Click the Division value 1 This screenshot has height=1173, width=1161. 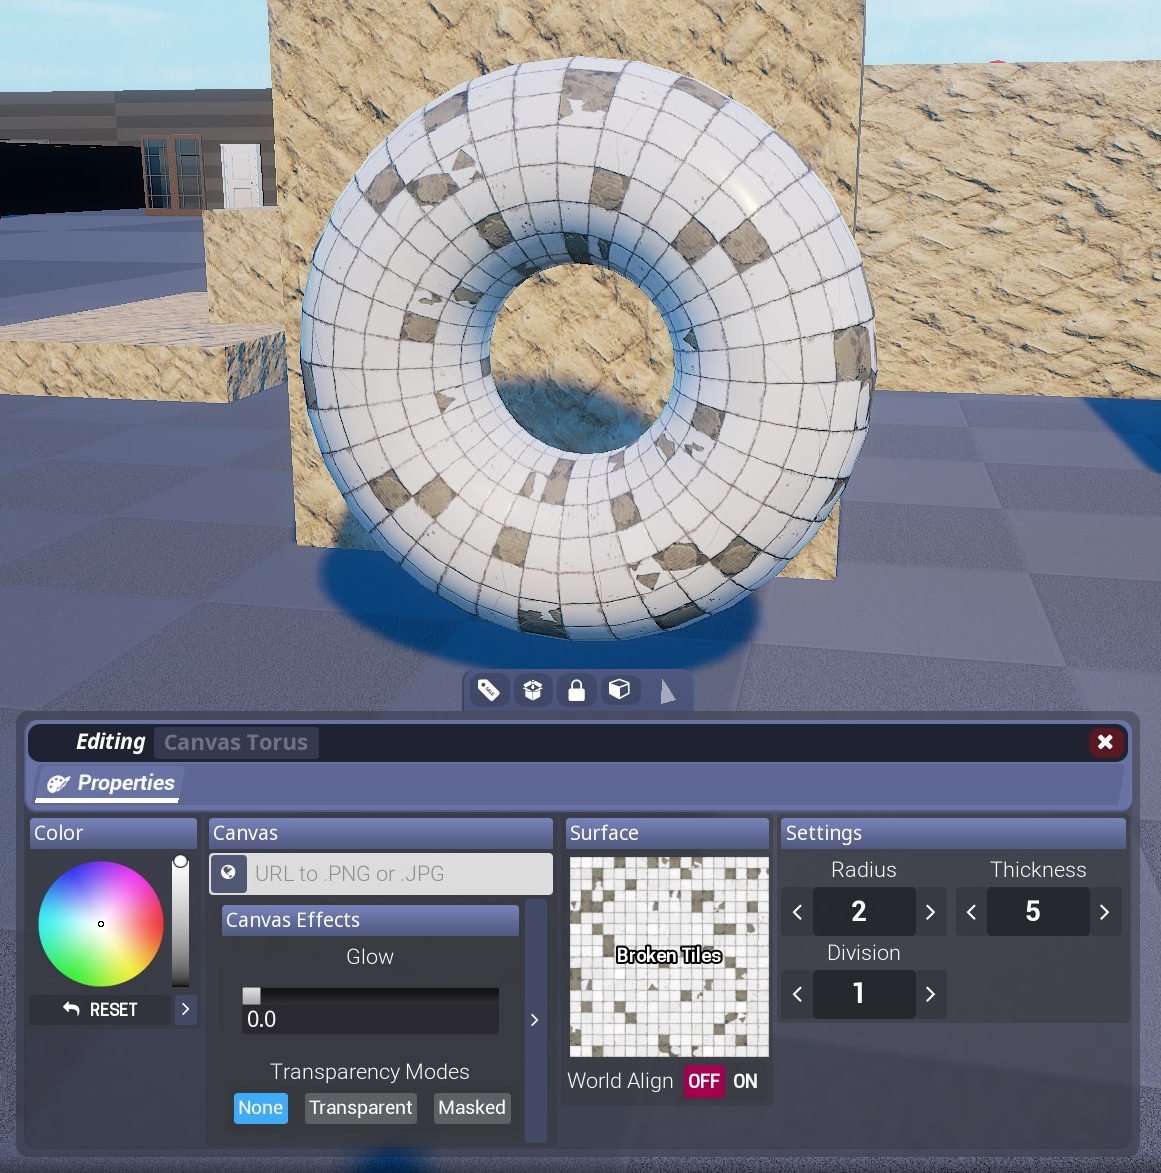tap(864, 993)
